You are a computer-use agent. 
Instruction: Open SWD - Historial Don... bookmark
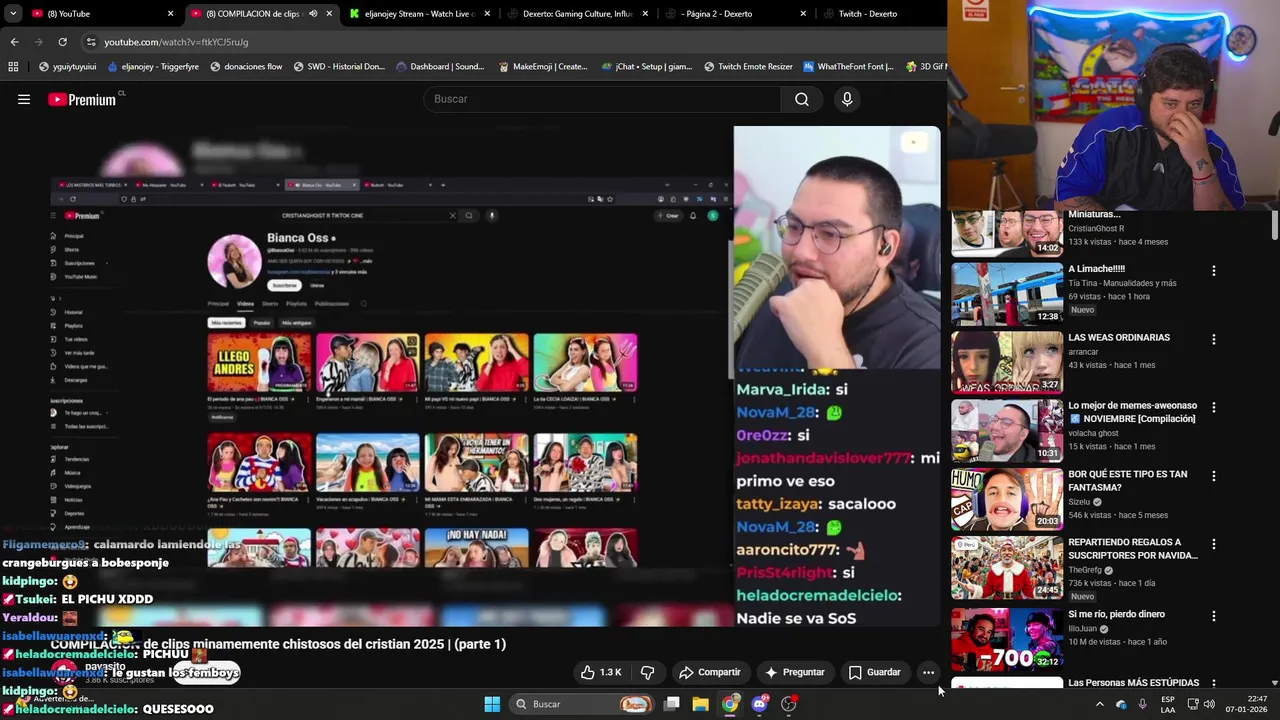pyautogui.click(x=339, y=67)
